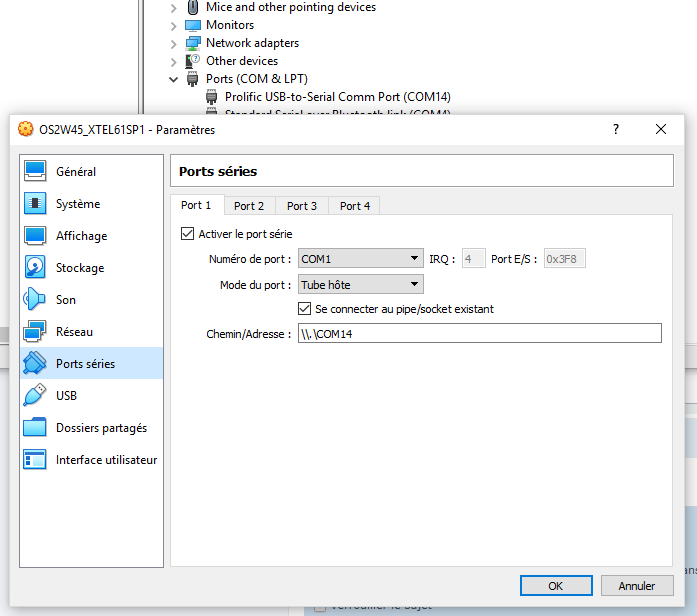The image size is (697, 616).
Task: Open the Général settings icon
Action: coord(35,172)
